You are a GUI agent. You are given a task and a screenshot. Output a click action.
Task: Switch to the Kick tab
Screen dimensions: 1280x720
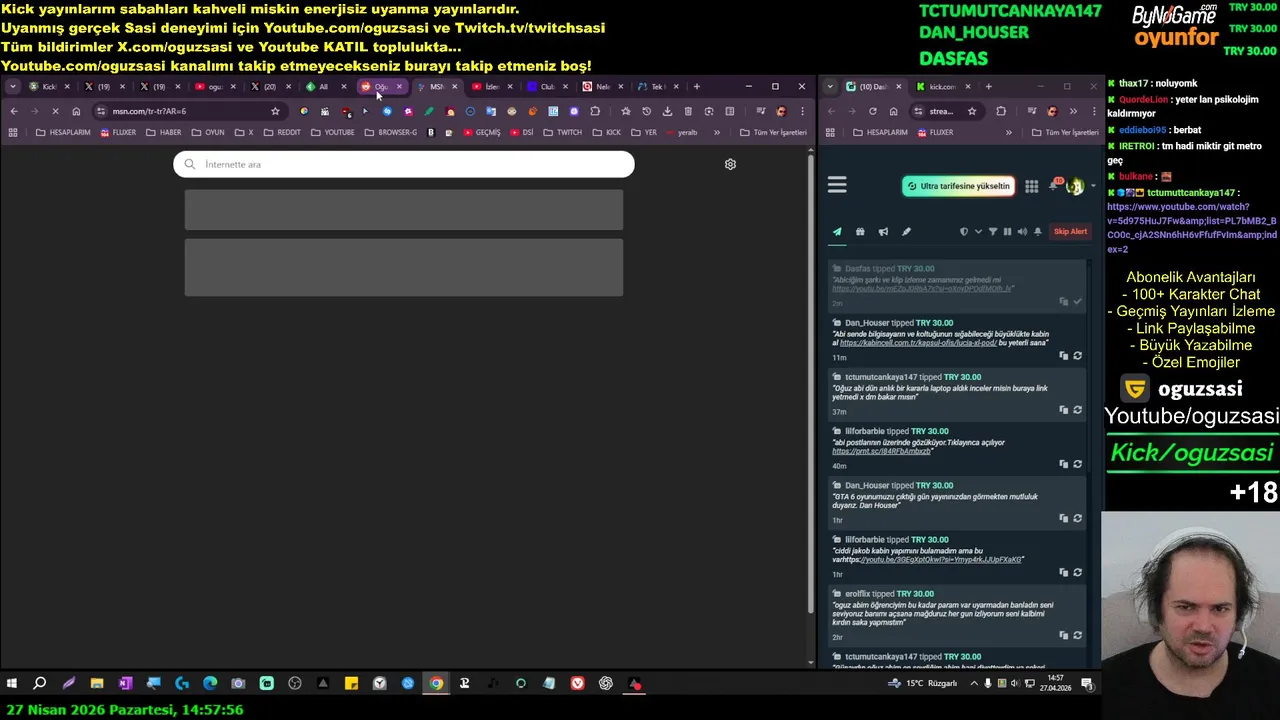coord(48,87)
